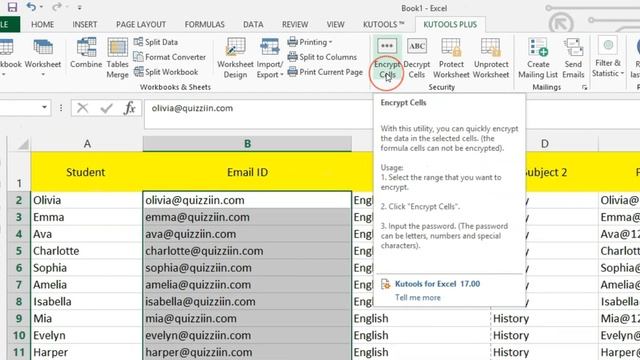Click the Student header cell
Viewport: 640px width, 360px height.
86,172
